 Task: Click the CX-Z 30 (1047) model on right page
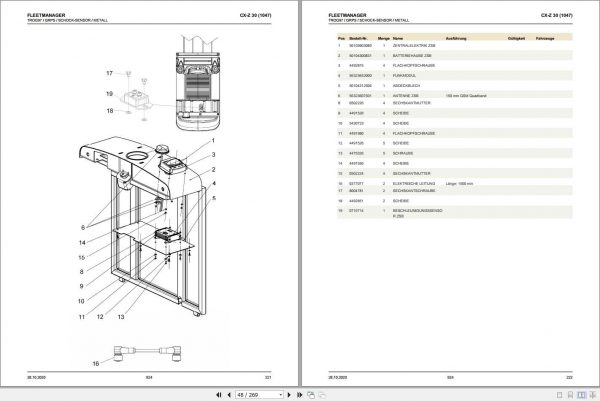[x=556, y=15]
